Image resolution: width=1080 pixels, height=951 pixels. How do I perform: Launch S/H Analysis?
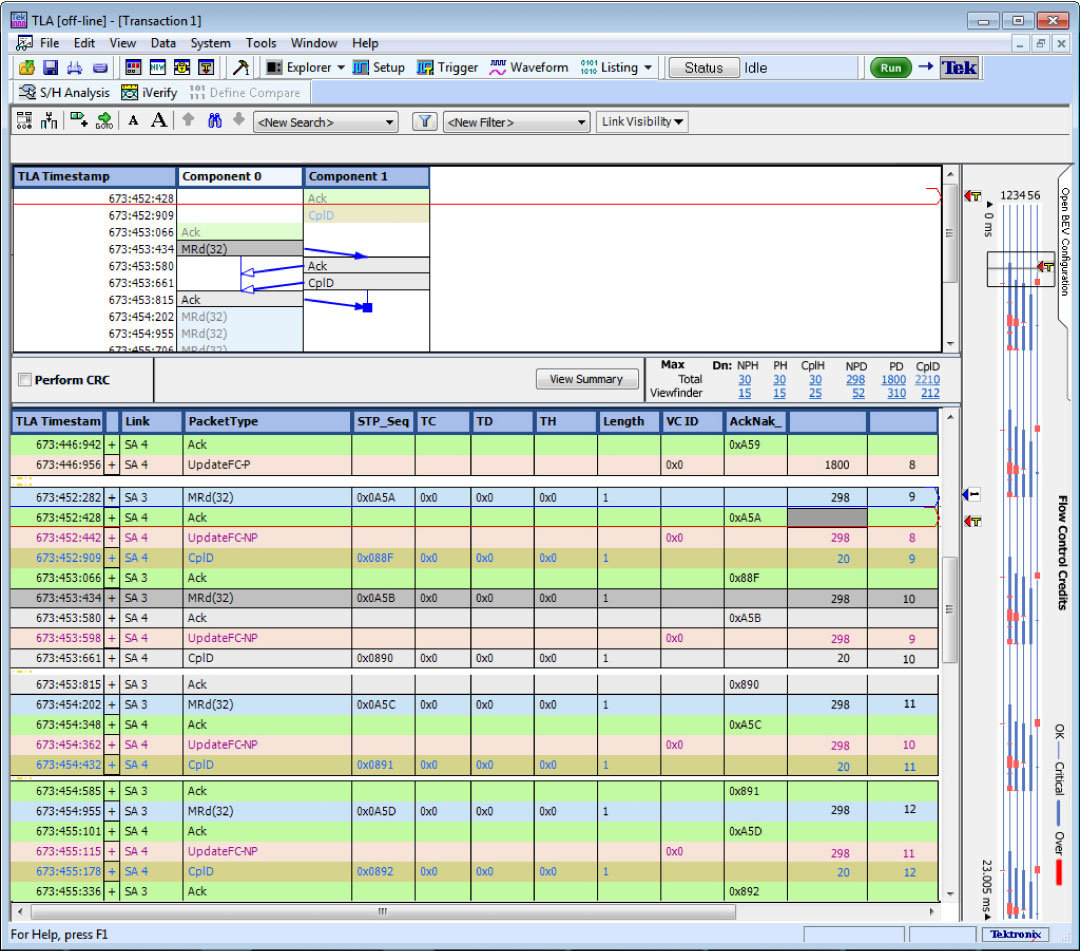pyautogui.click(x=64, y=93)
